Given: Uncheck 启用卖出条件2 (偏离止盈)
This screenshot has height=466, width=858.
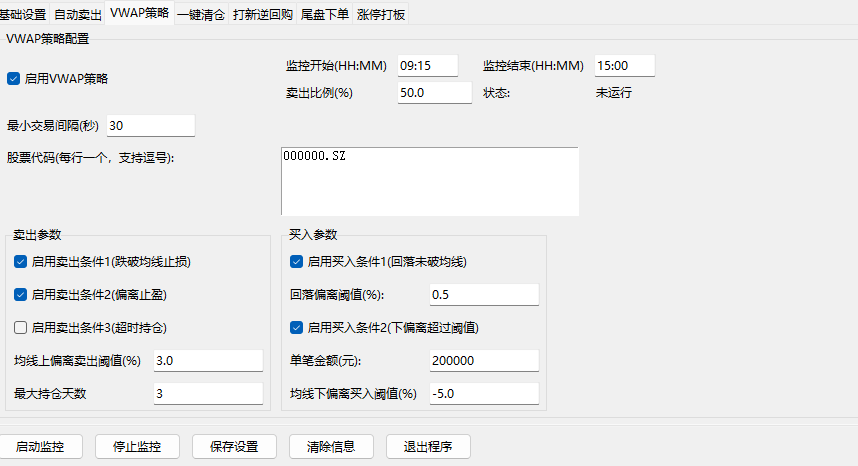Looking at the screenshot, I should click(21, 295).
